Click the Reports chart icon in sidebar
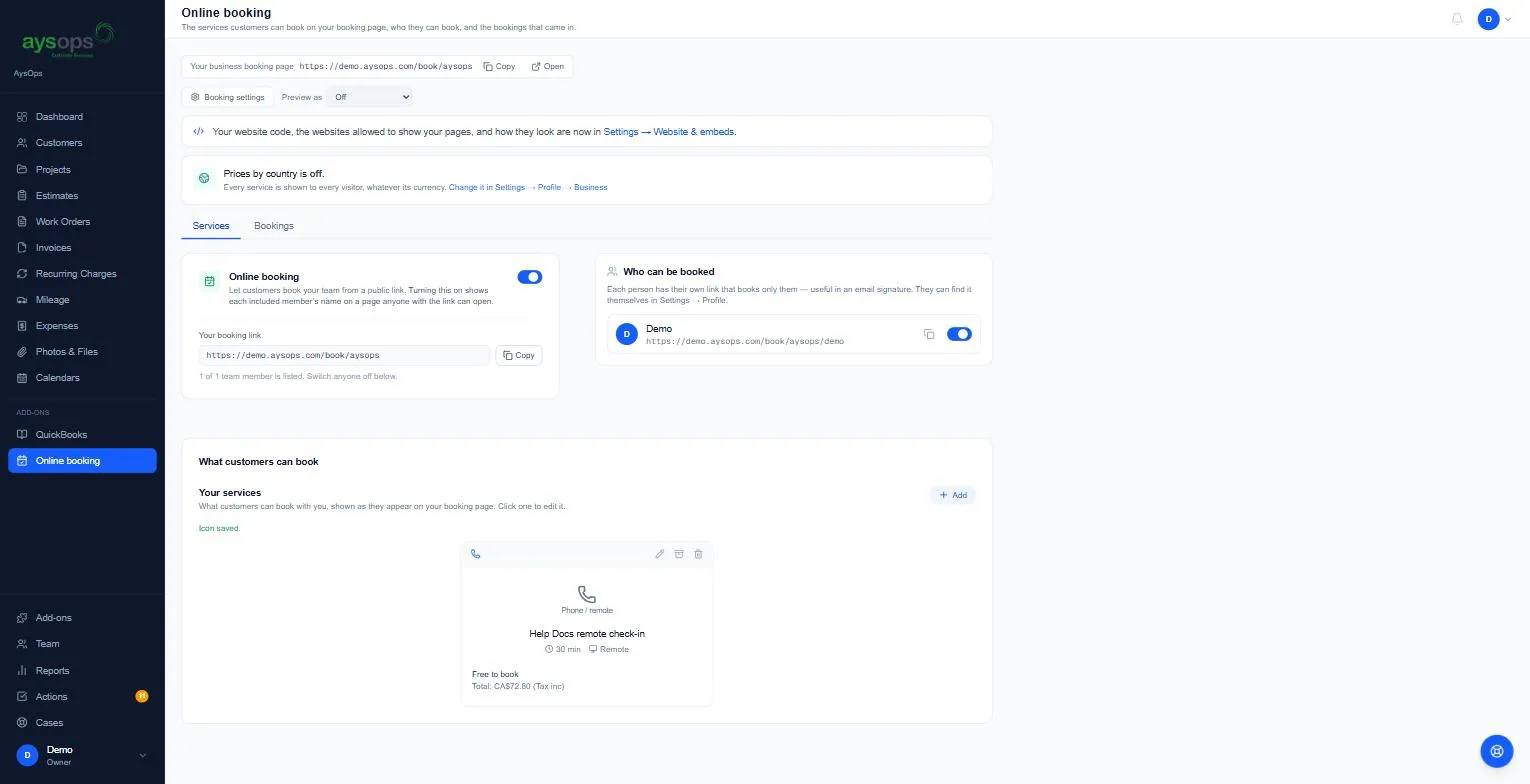This screenshot has height=784, width=1530. [22, 671]
